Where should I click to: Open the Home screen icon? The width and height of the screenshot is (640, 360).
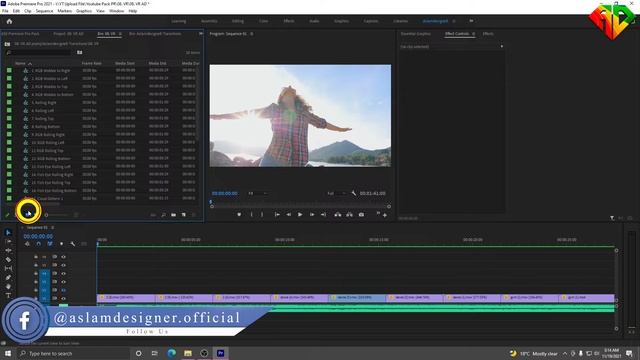[x=9, y=21]
